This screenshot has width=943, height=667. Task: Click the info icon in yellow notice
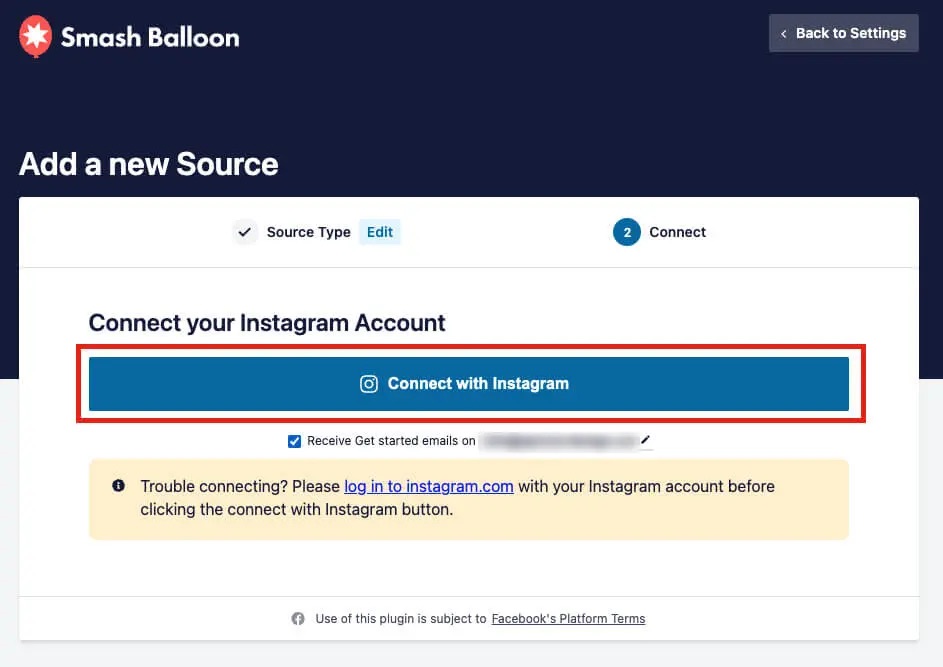(x=118, y=485)
